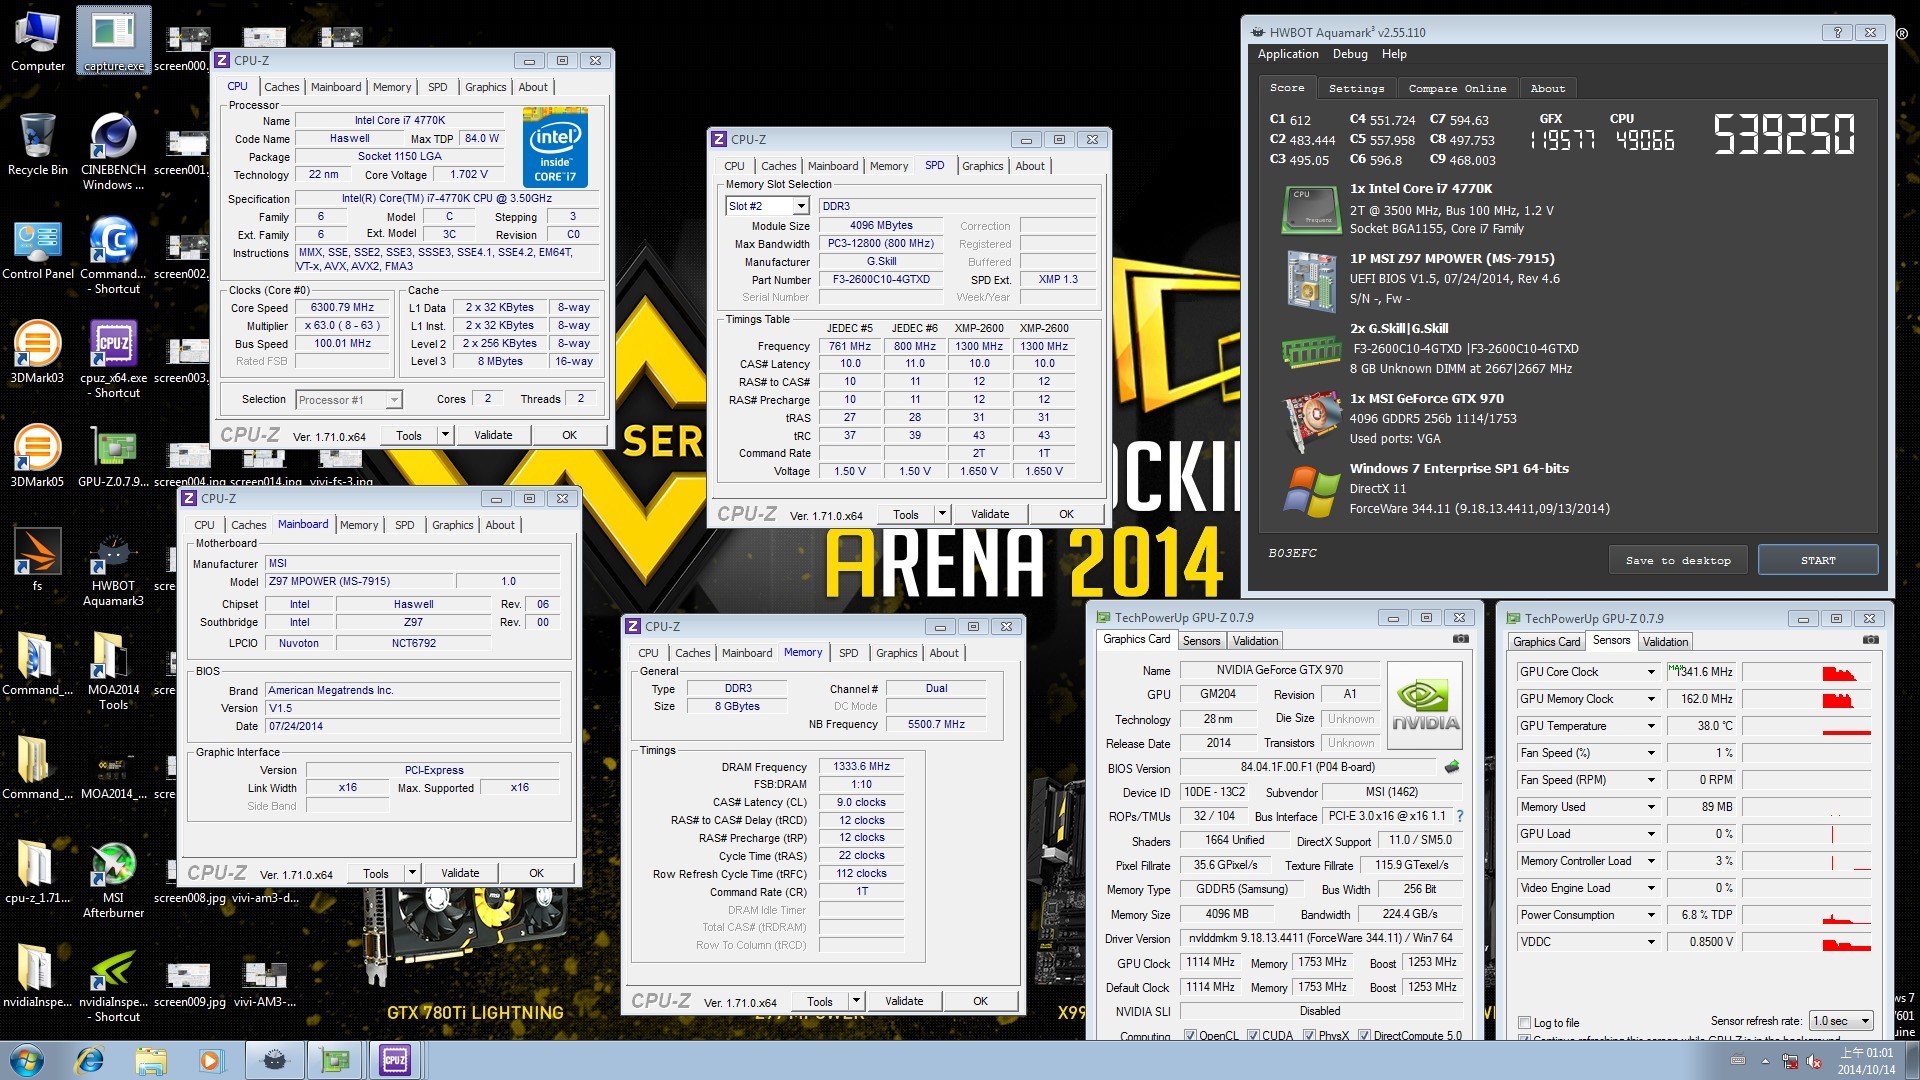The image size is (1920, 1080).
Task: Click OK in CPU-Z Memory window
Action: tap(980, 1001)
